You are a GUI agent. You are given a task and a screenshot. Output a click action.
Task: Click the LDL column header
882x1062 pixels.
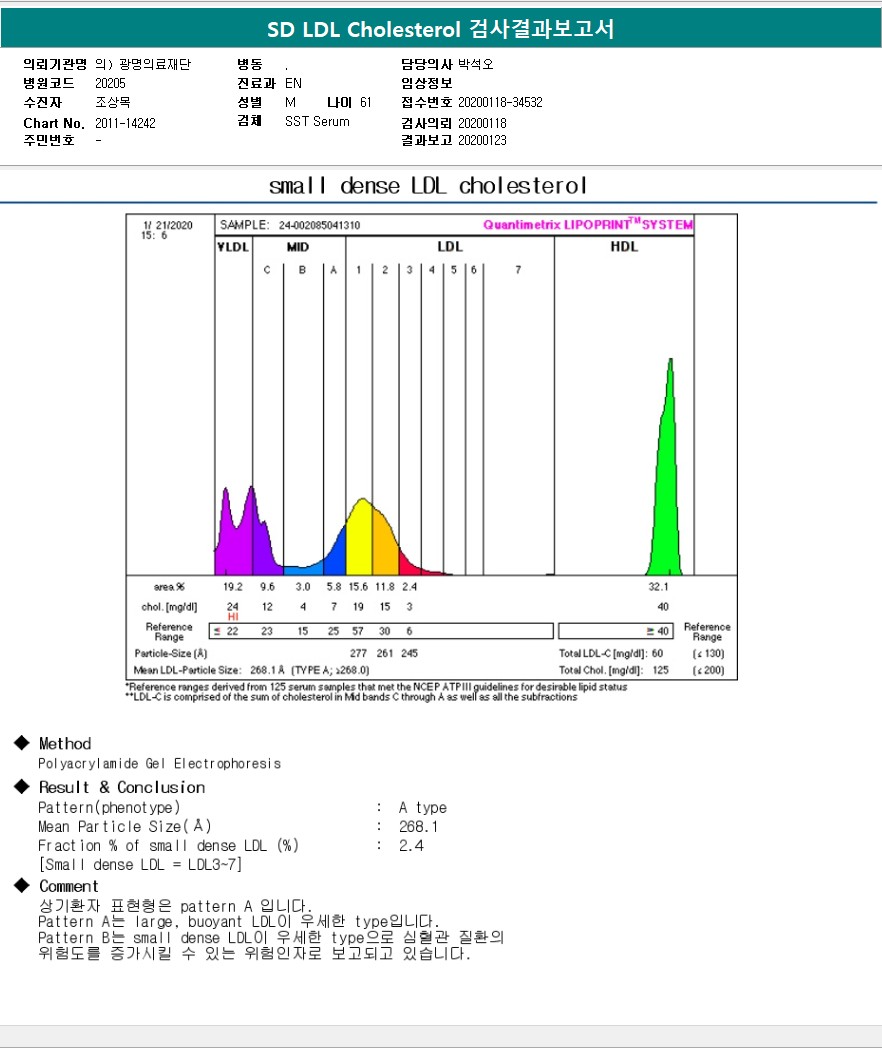(450, 247)
